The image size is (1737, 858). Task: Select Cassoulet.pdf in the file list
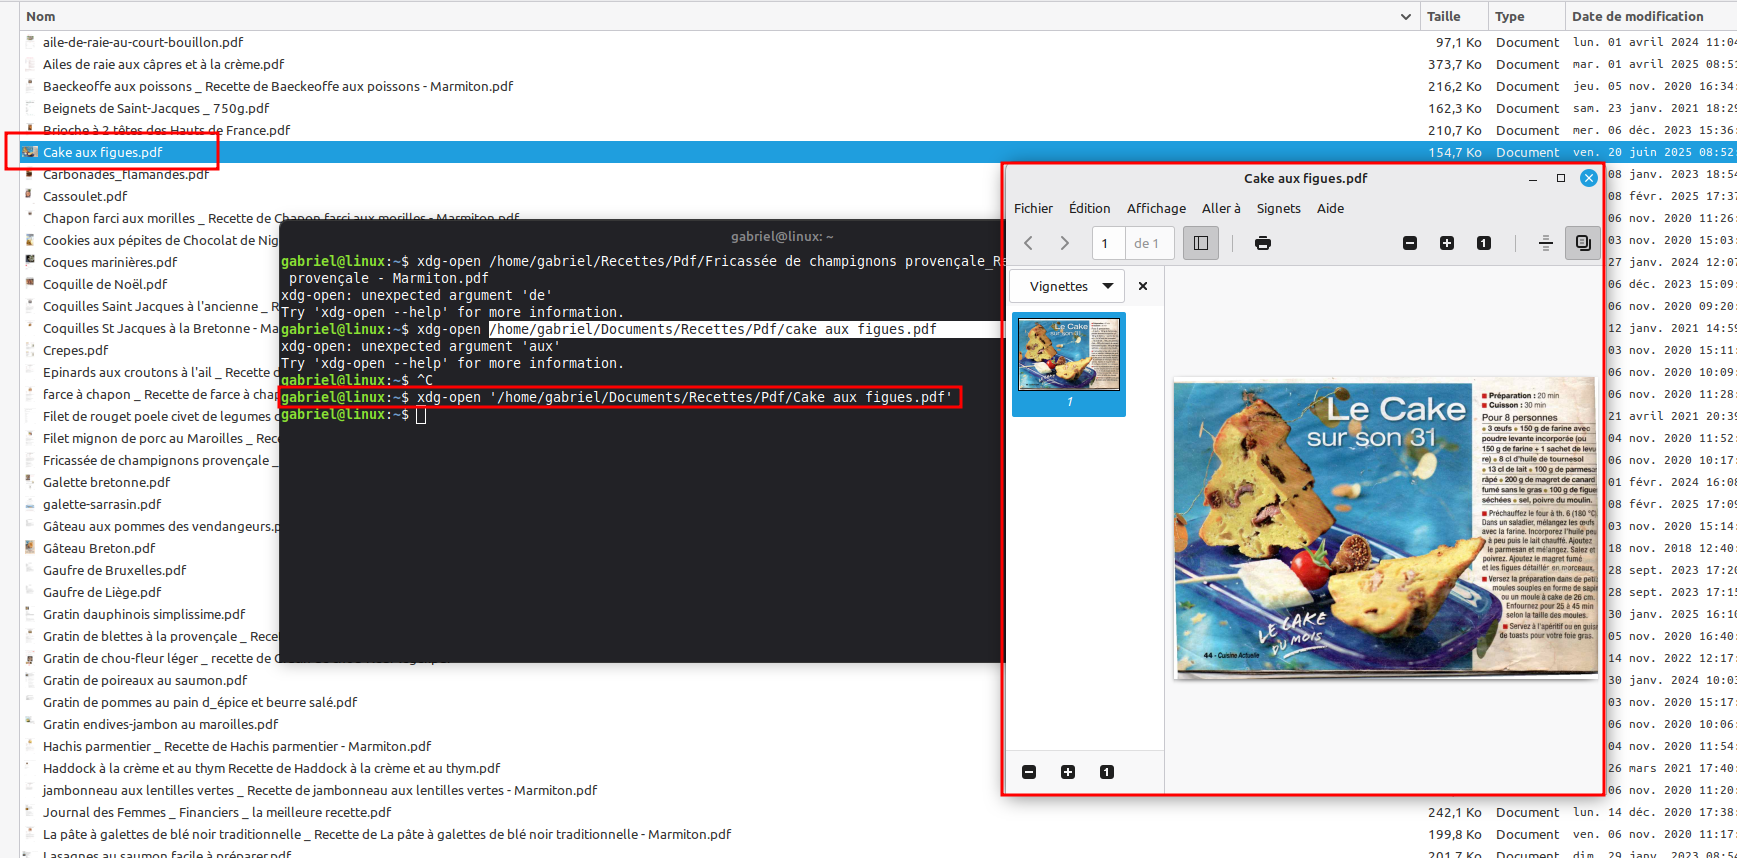point(85,196)
